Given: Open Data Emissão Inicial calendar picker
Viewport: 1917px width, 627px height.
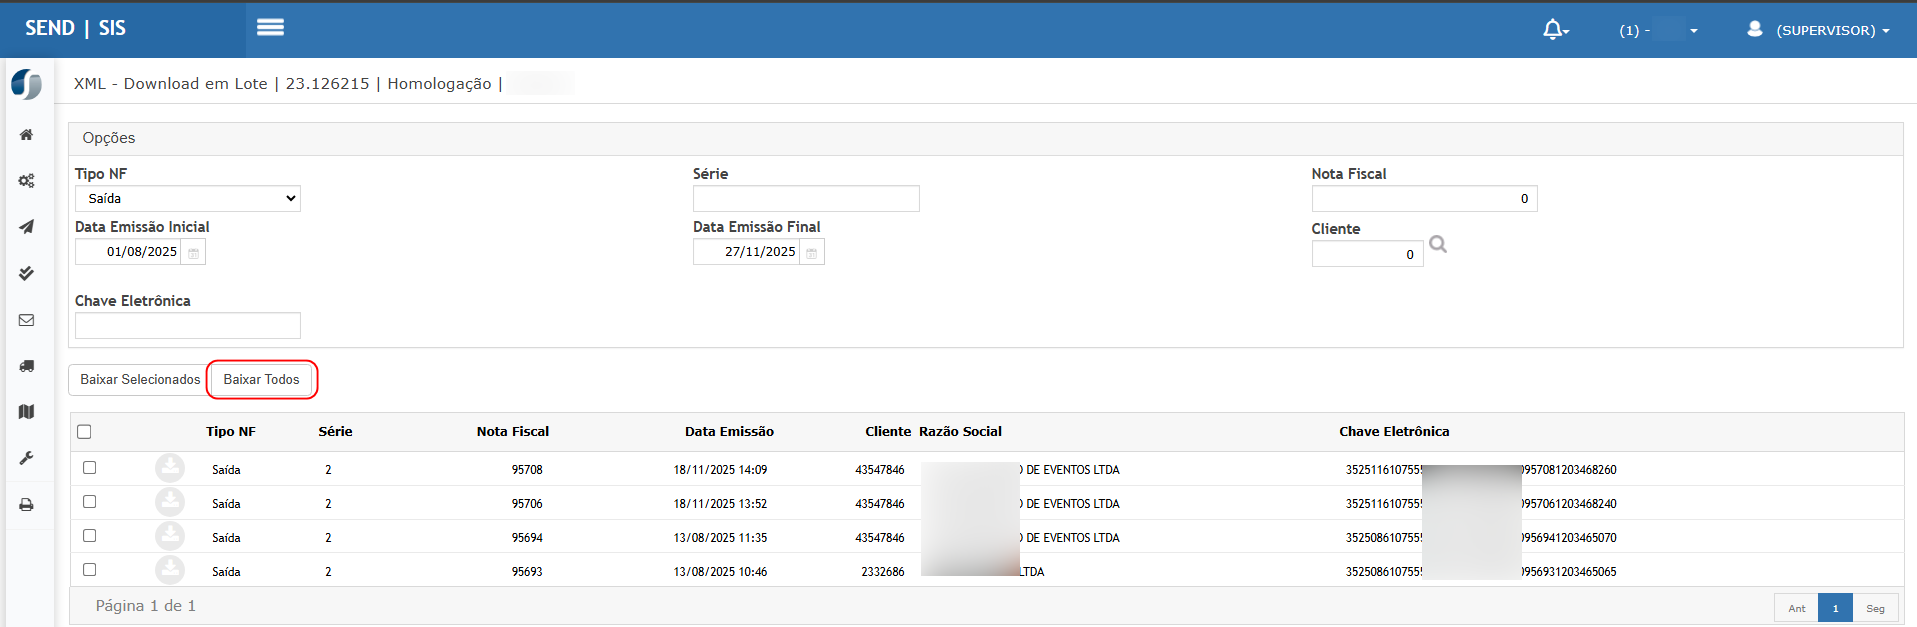Looking at the screenshot, I should coord(194,253).
